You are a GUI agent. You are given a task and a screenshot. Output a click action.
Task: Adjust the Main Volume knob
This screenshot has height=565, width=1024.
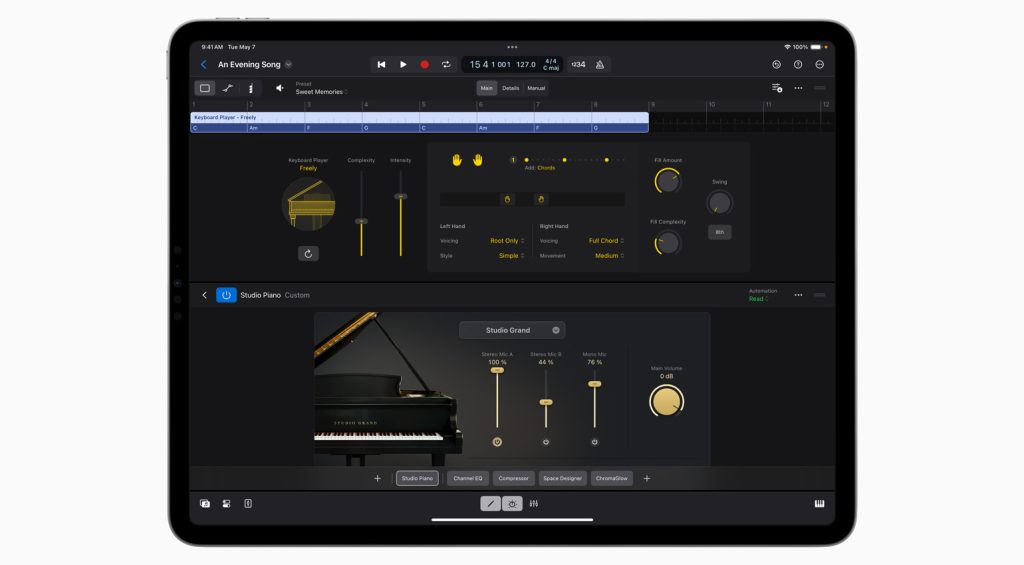(x=666, y=401)
